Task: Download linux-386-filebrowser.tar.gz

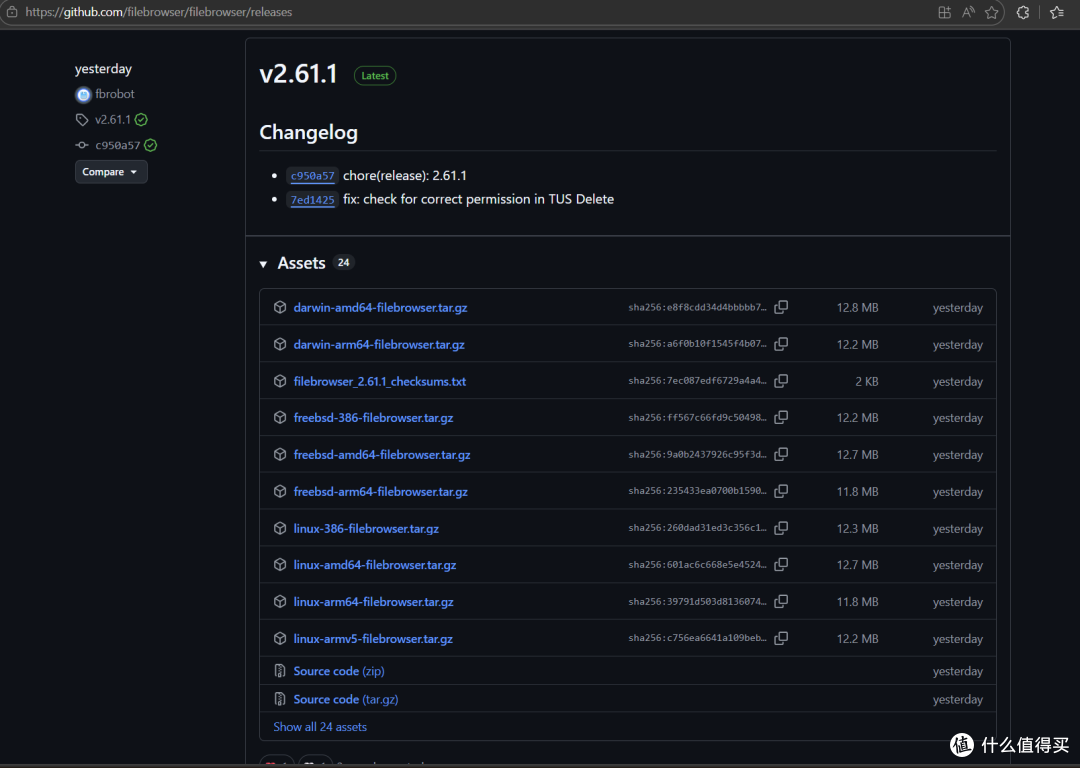Action: [366, 528]
